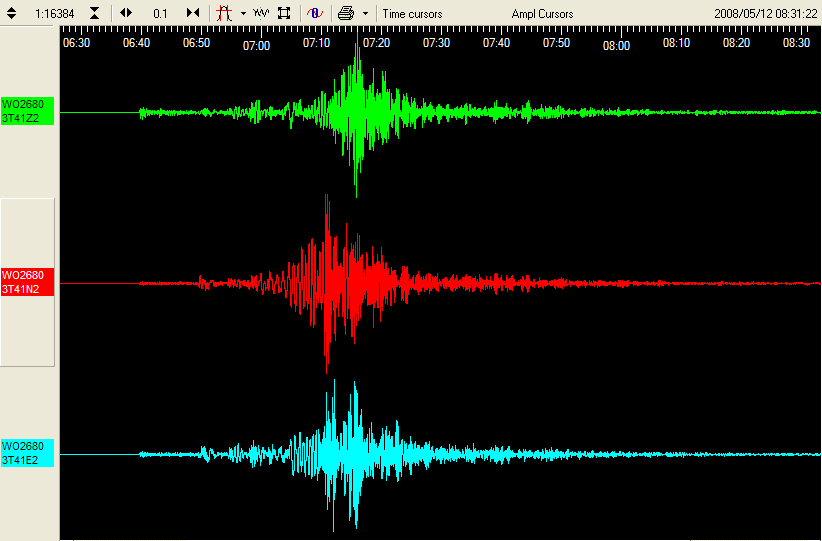Select the cyan WO2680 3T41E2 channel label

[28, 453]
